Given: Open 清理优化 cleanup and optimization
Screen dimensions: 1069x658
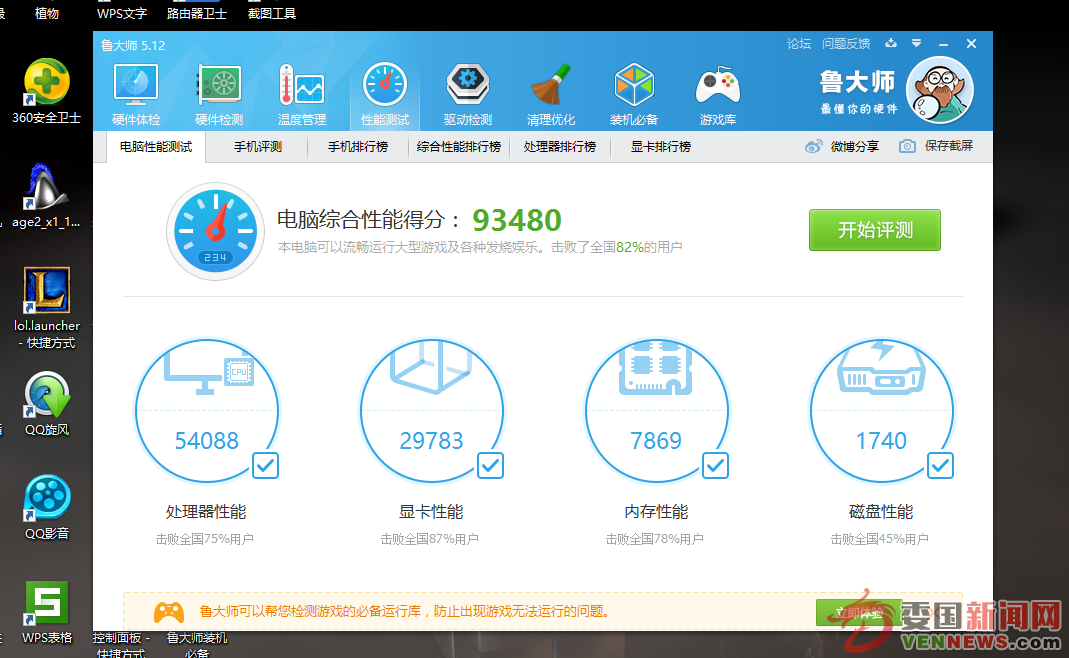Looking at the screenshot, I should 551,95.
